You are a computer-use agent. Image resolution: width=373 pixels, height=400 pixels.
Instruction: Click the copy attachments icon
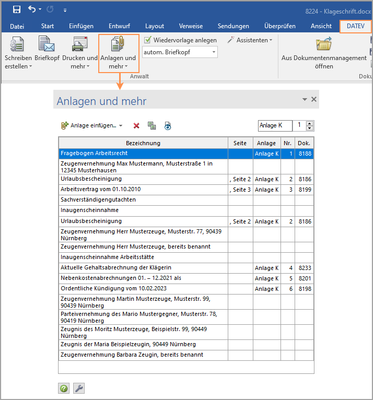(x=152, y=126)
